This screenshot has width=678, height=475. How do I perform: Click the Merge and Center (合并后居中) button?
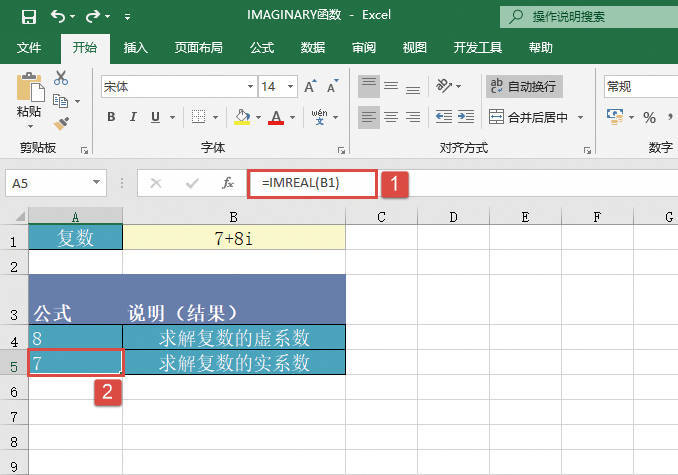528,117
